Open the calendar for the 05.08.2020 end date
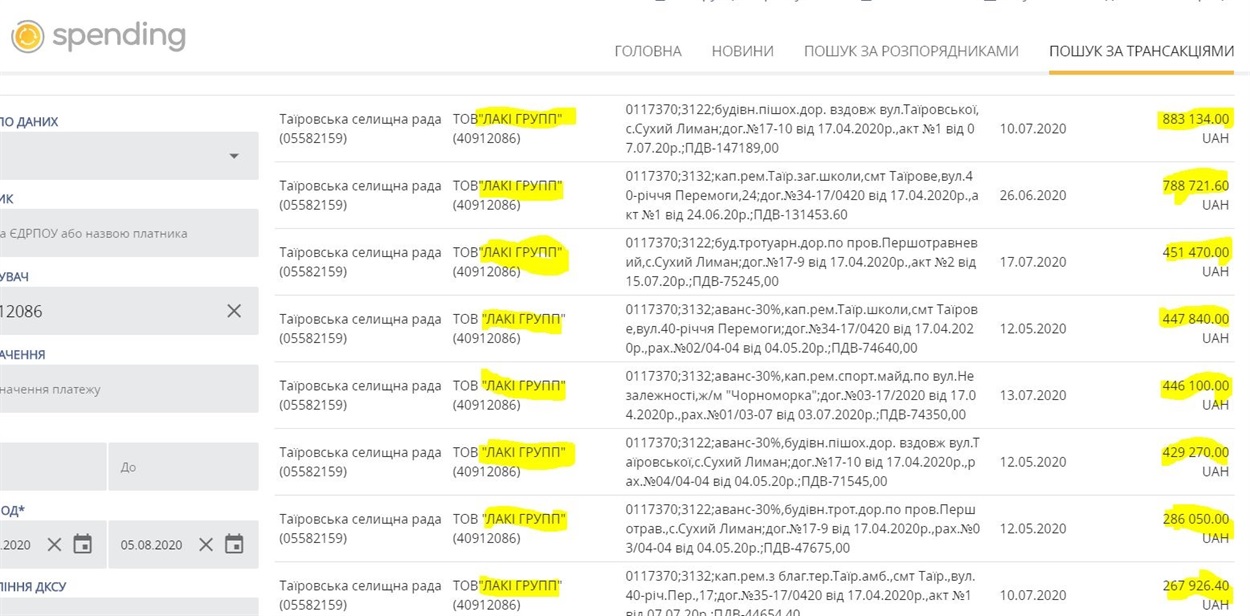1250x616 pixels. point(234,544)
